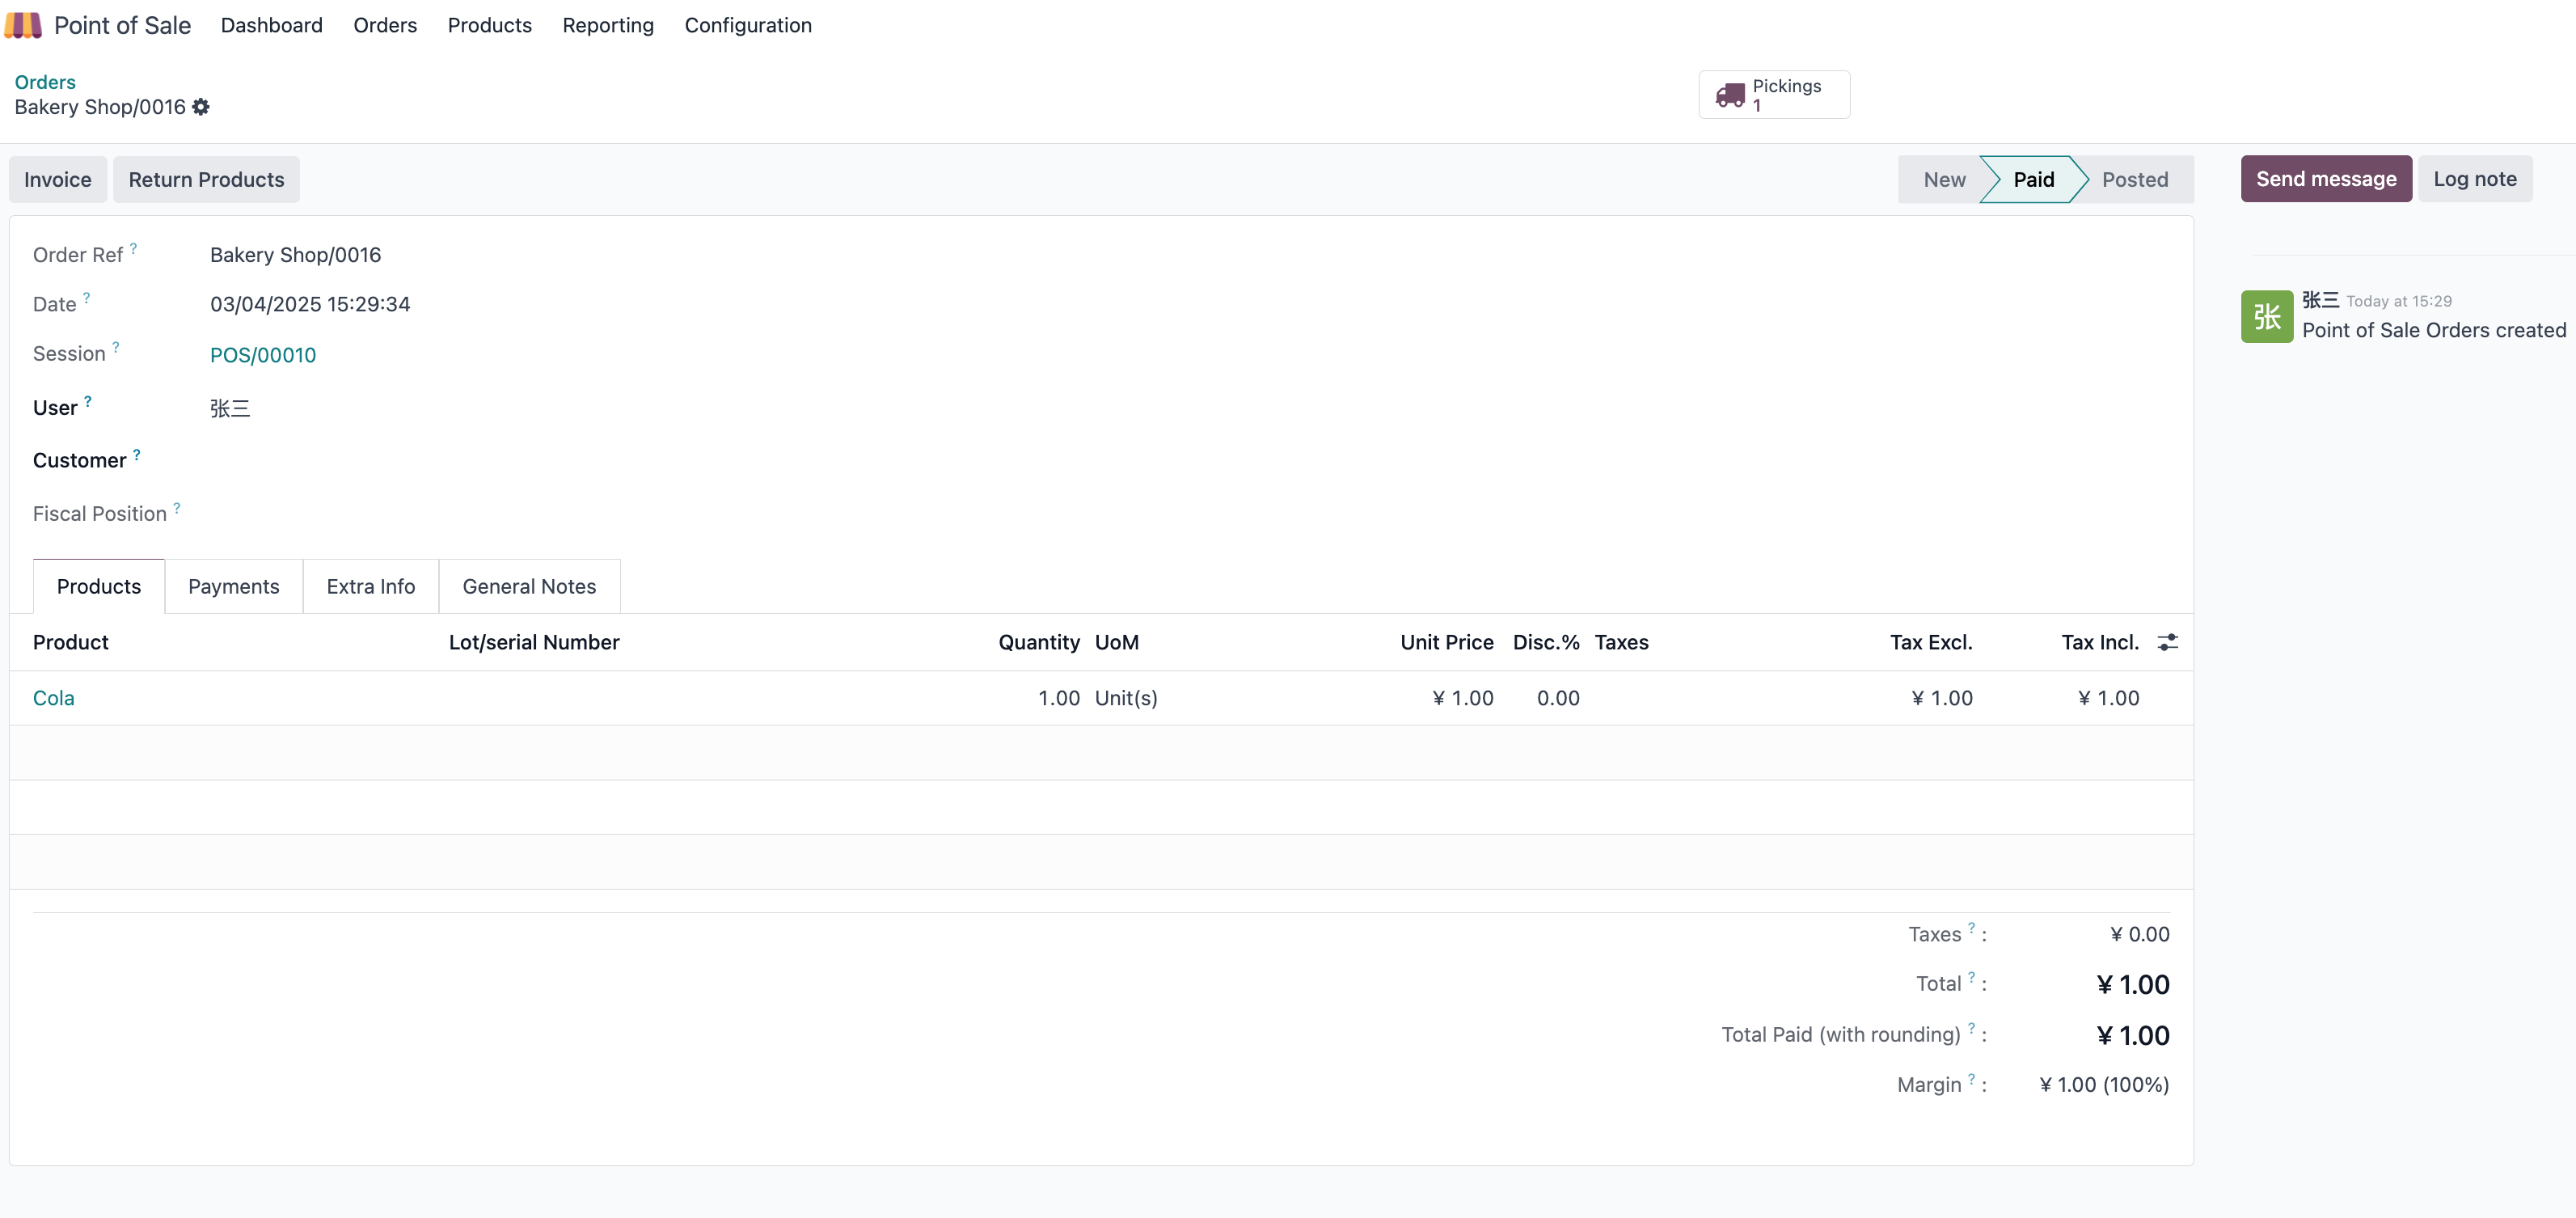
Task: Click the Invoice button
Action: click(58, 179)
